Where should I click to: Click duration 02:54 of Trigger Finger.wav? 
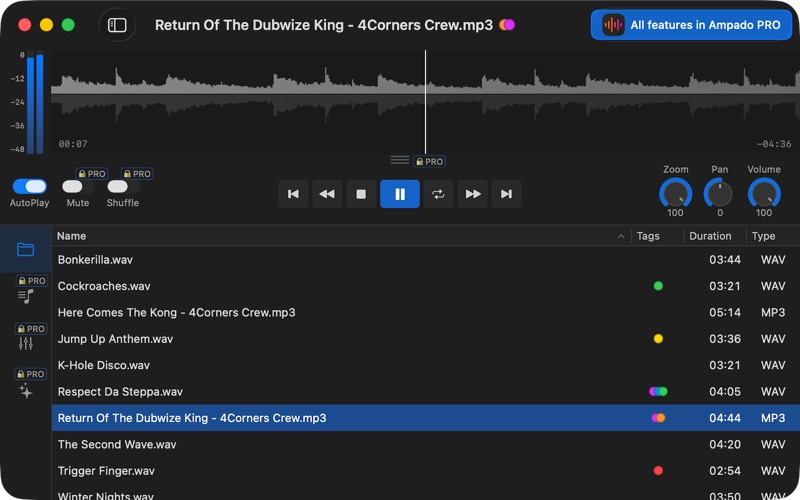724,471
